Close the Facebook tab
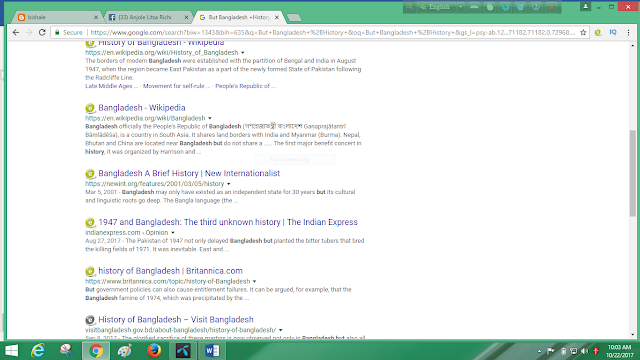This screenshot has height=360, width=640. point(186,17)
